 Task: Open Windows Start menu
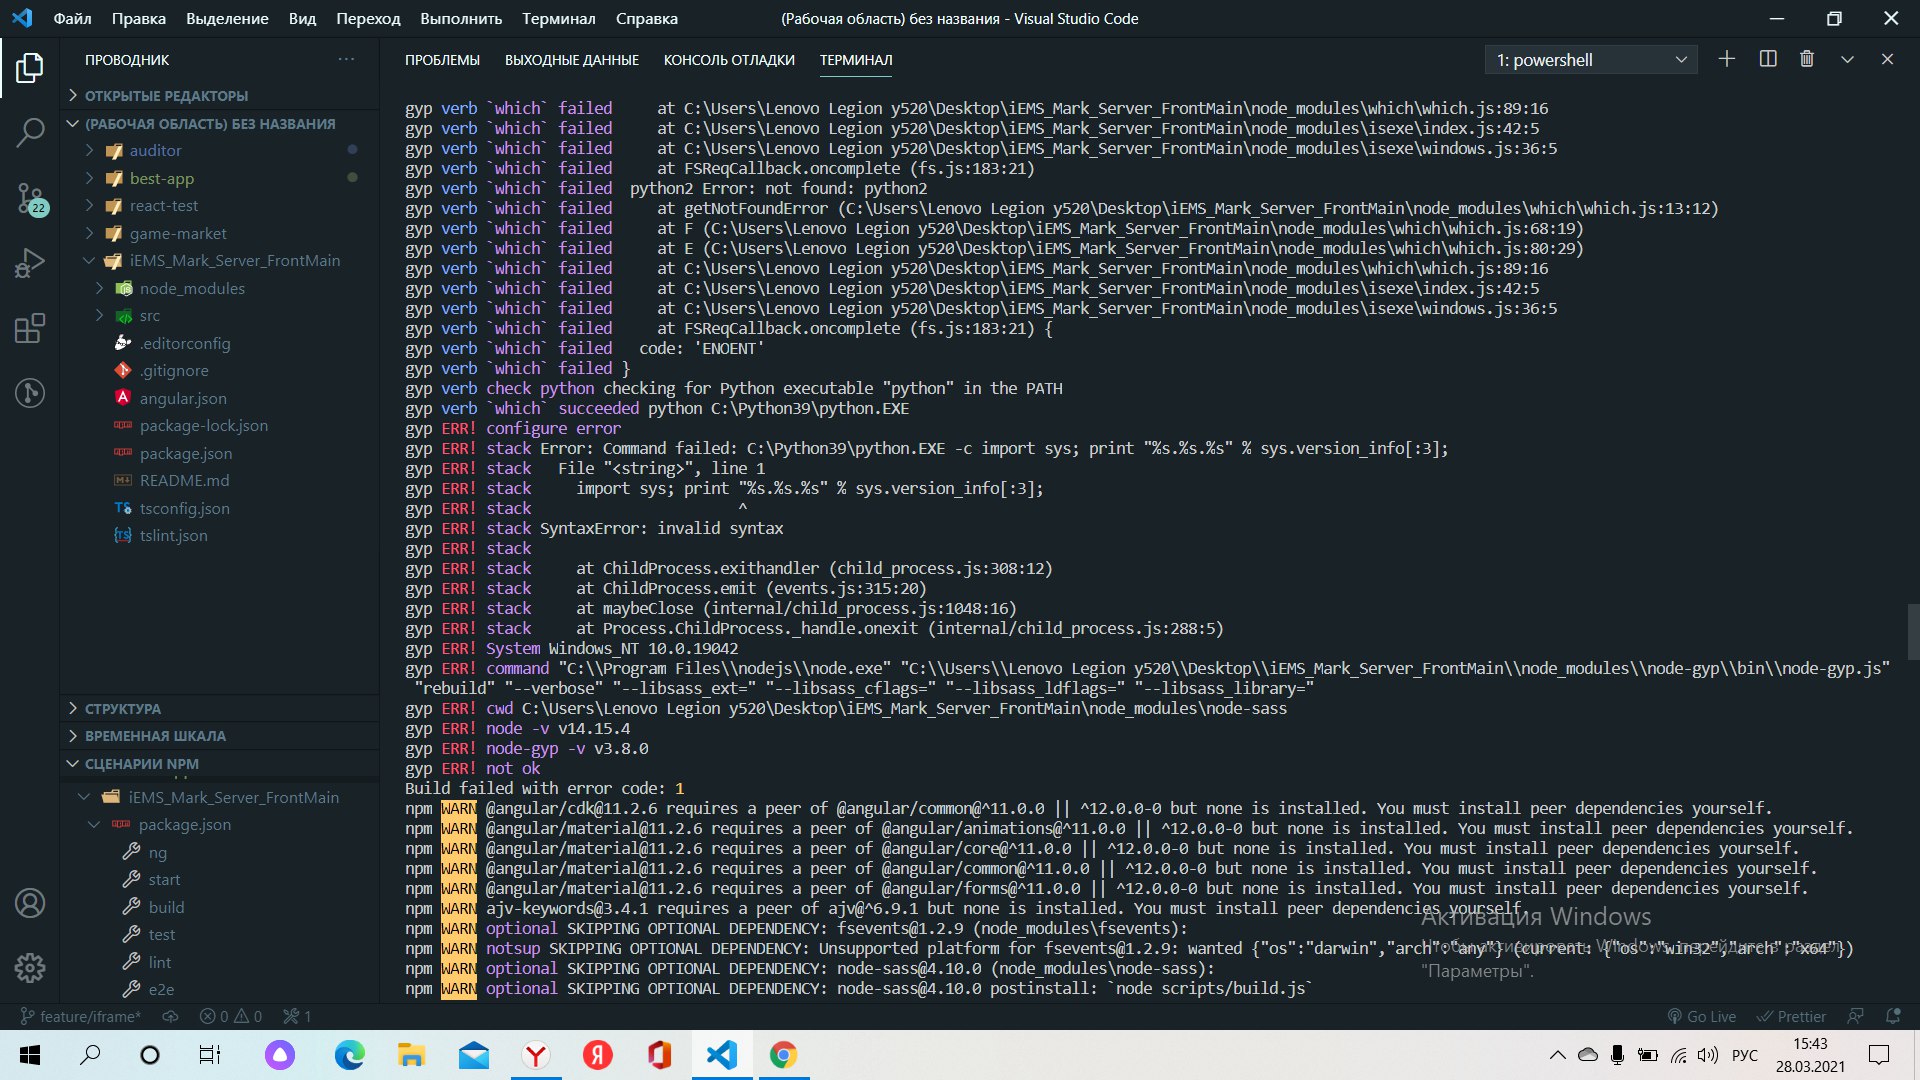(x=30, y=1055)
